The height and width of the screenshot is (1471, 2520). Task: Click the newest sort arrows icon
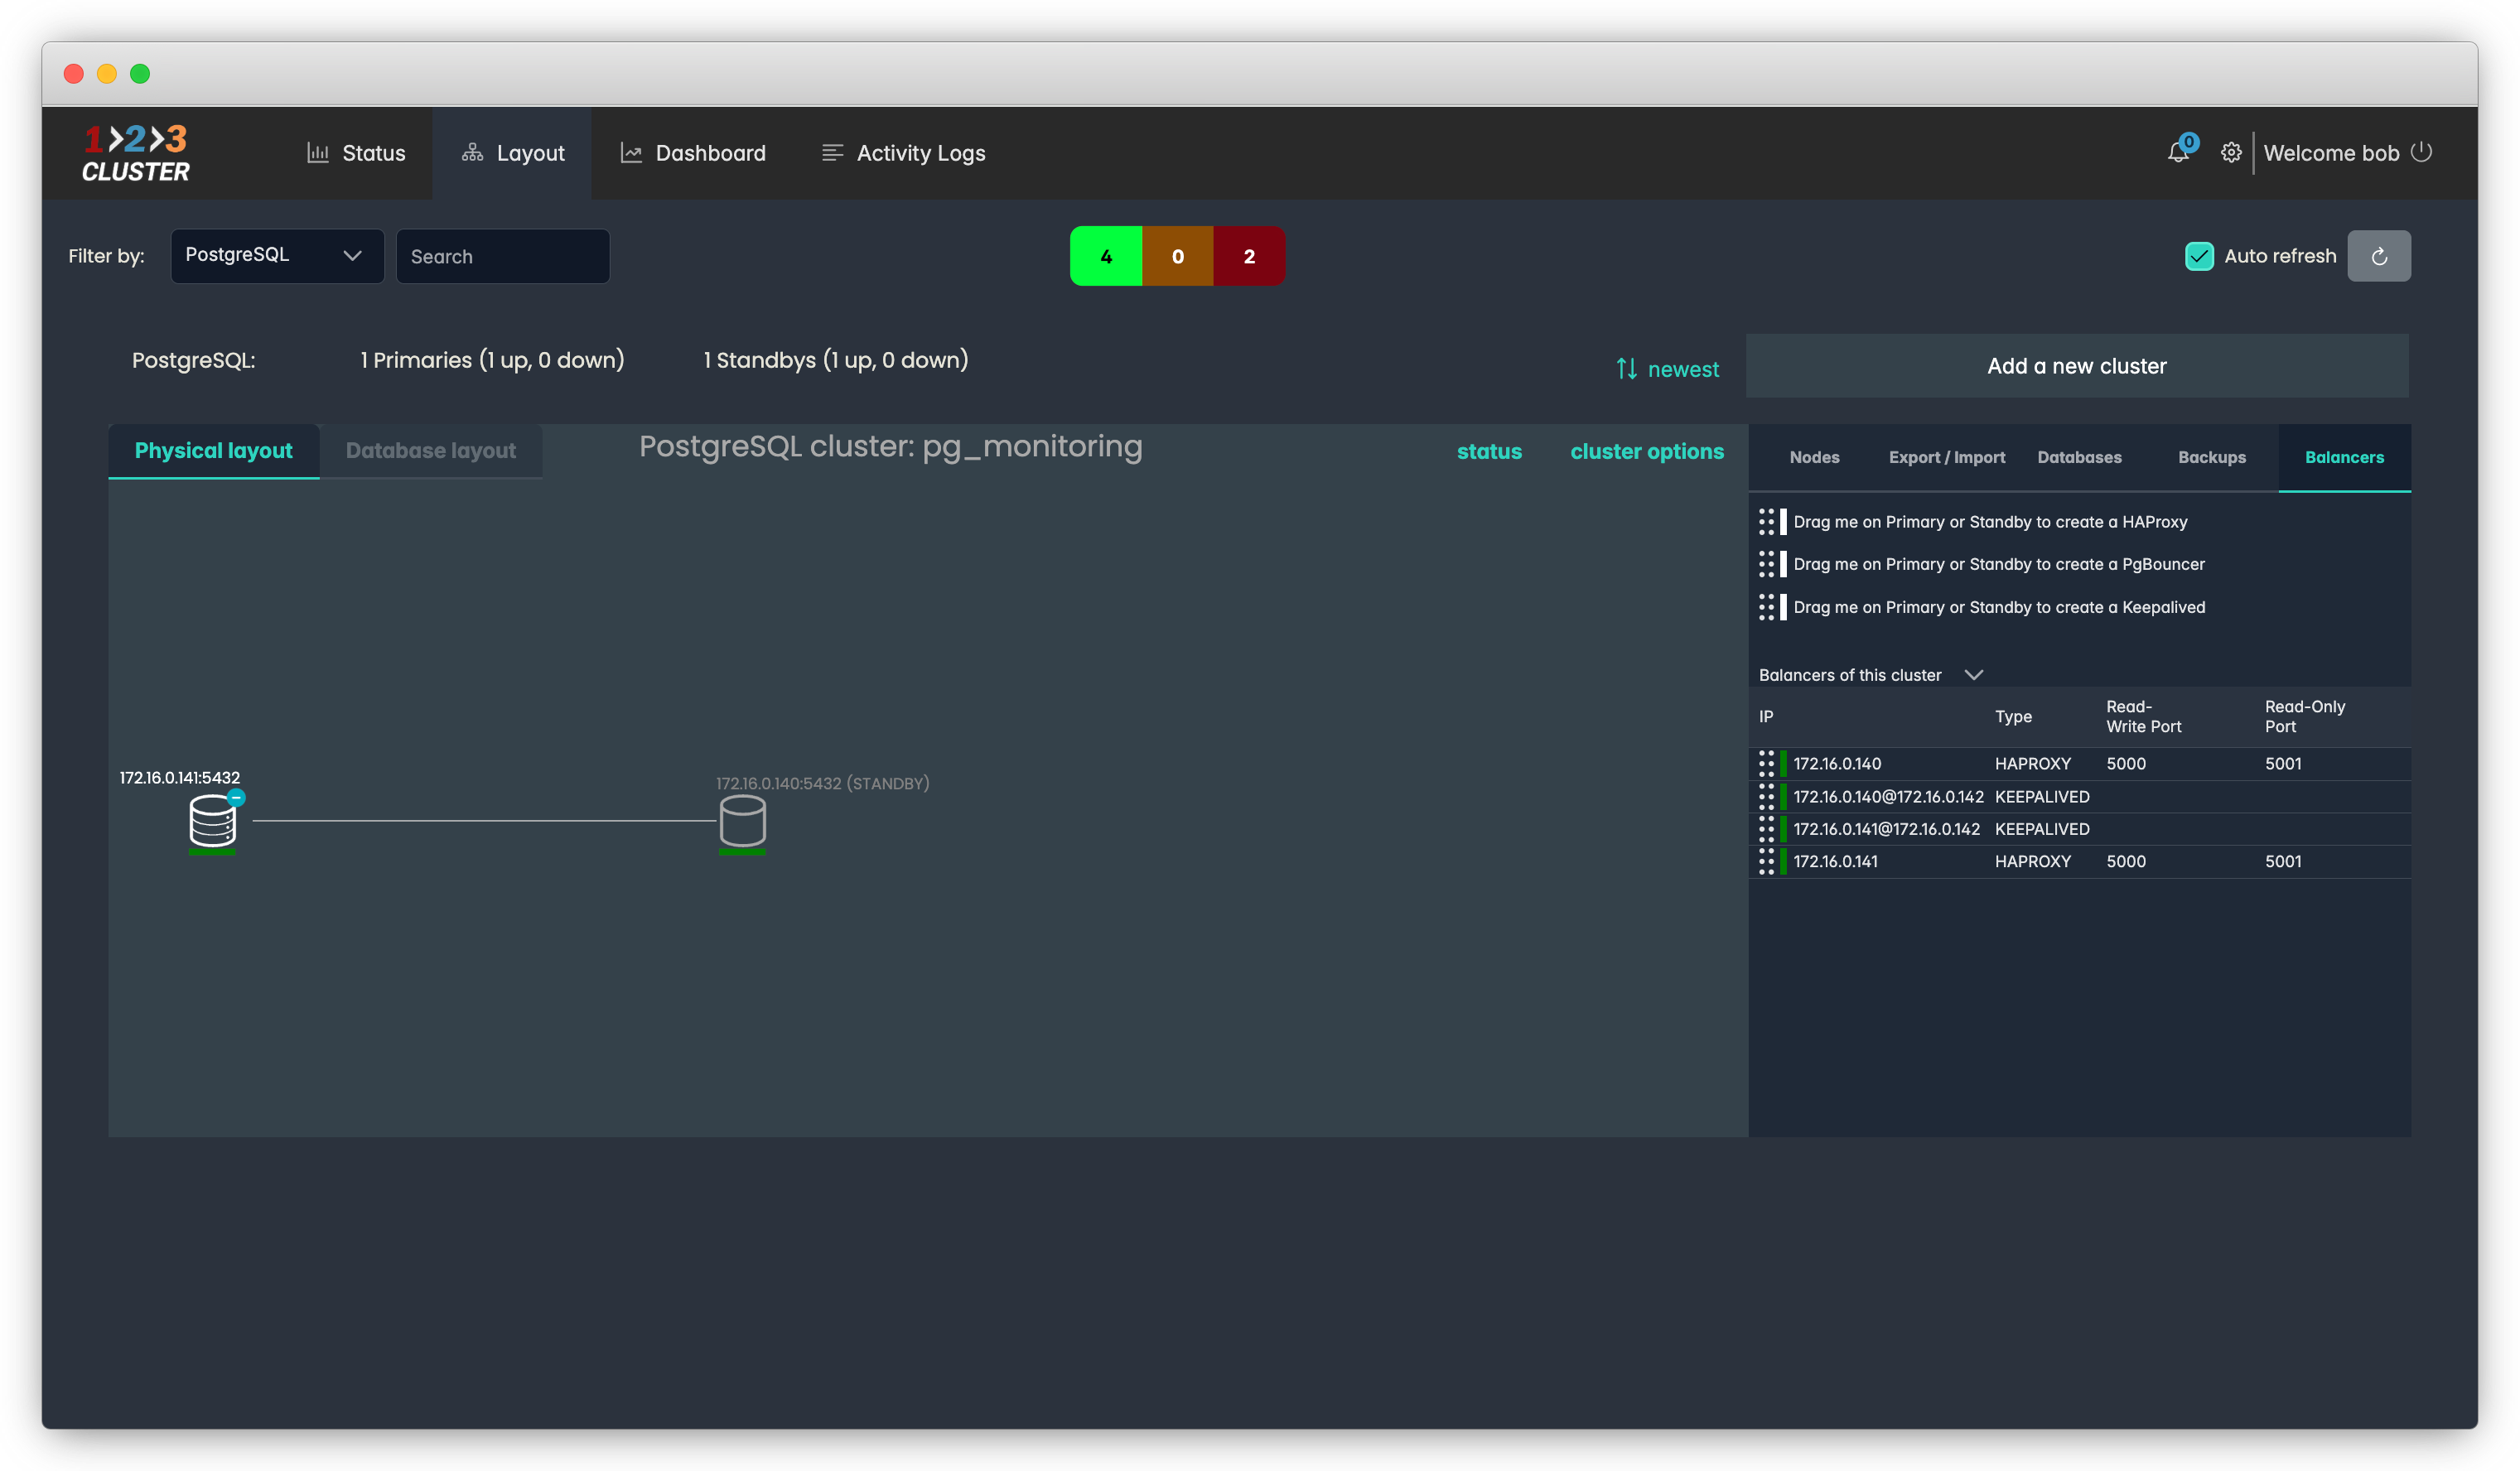tap(1626, 369)
